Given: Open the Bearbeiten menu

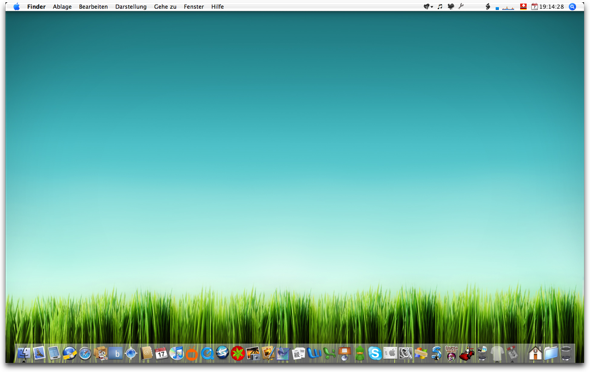Looking at the screenshot, I should point(93,6).
